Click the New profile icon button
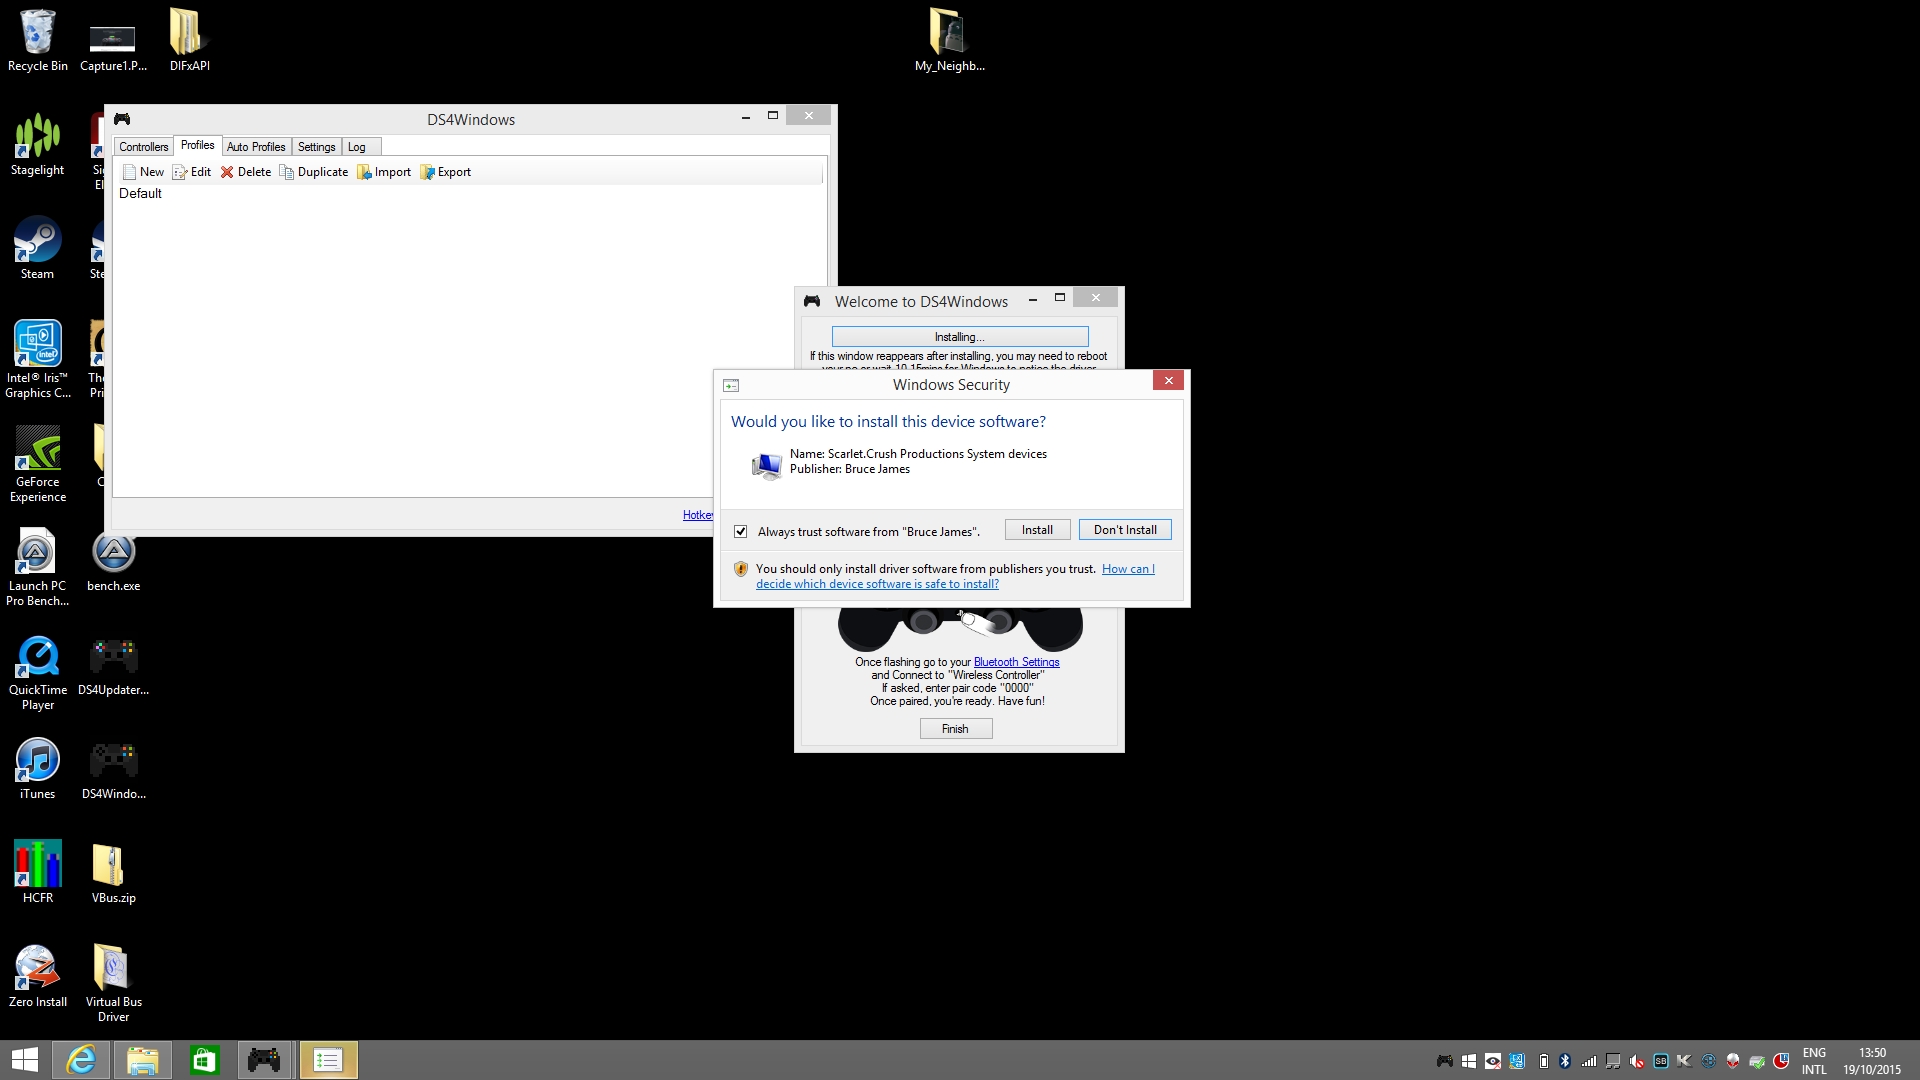Screen dimensions: 1920x1080 tap(130, 172)
